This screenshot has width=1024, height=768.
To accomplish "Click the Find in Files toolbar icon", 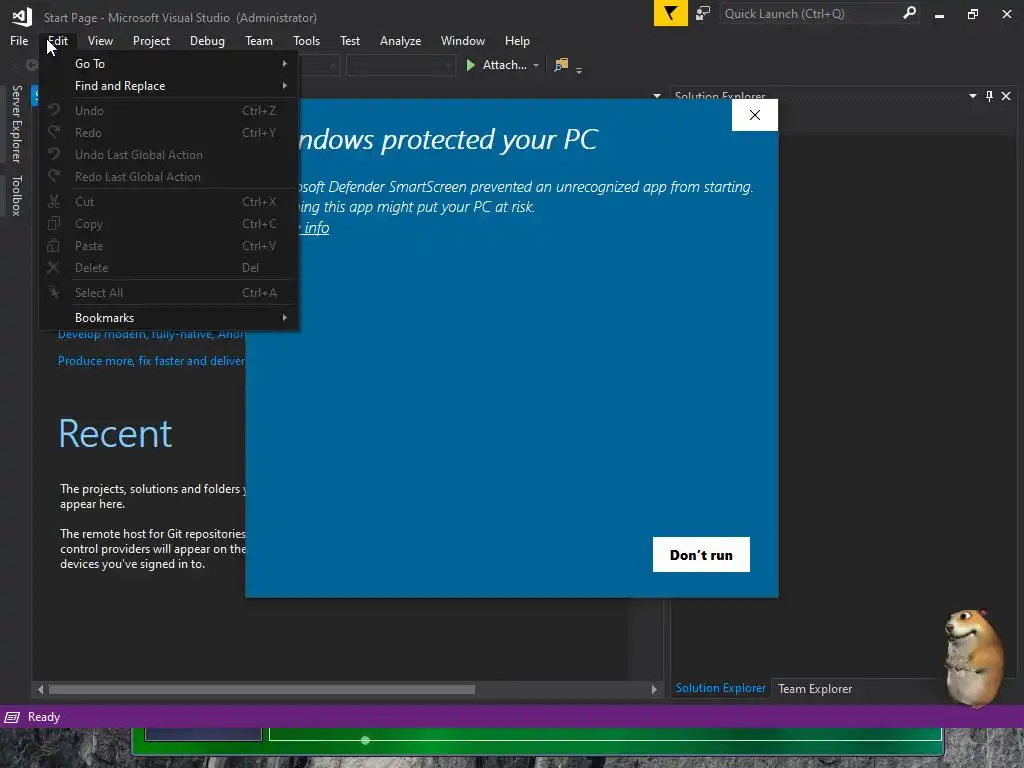I will [x=561, y=65].
